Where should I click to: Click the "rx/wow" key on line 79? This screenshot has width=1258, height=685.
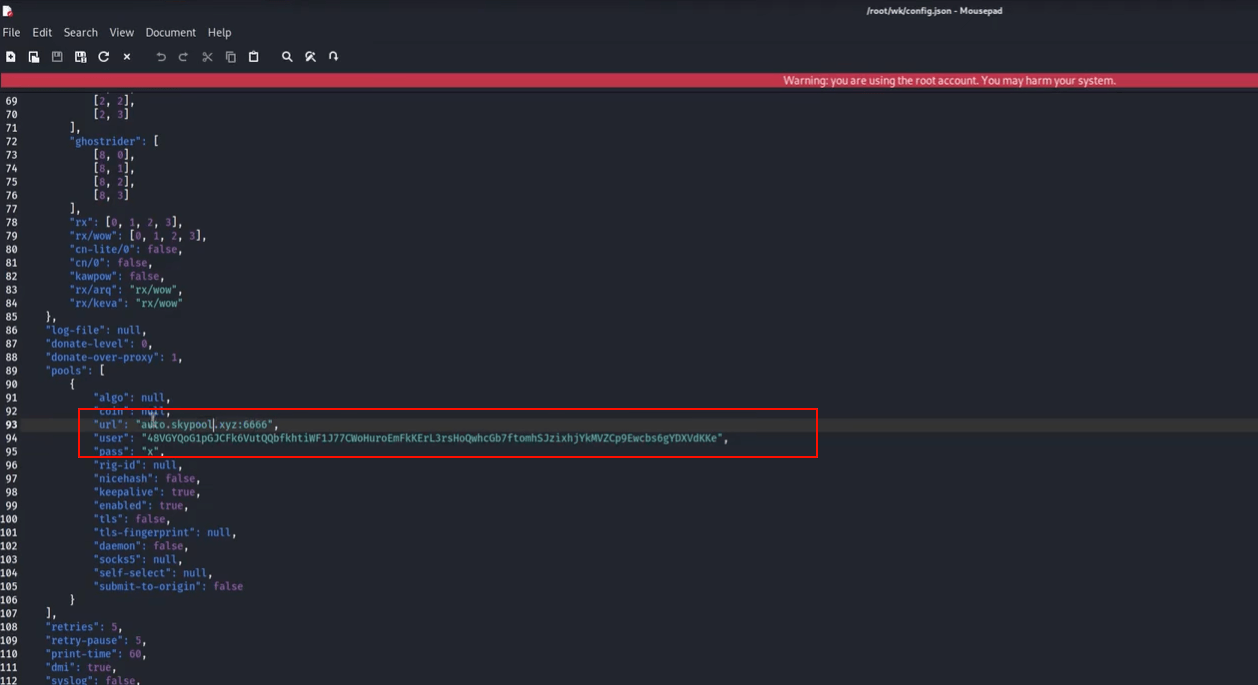coord(97,236)
